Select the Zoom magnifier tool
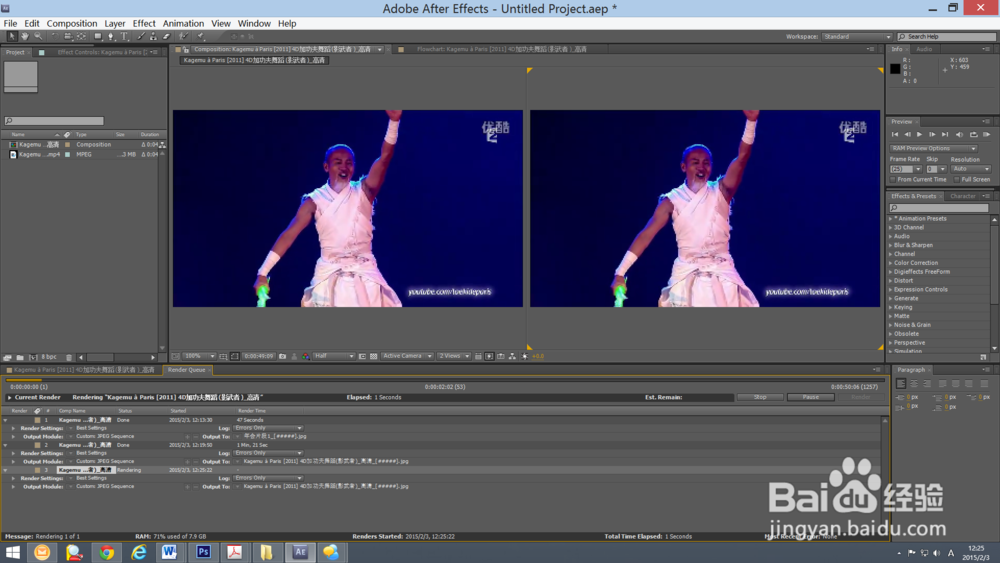Screen dimensions: 1000x563 (38, 36)
